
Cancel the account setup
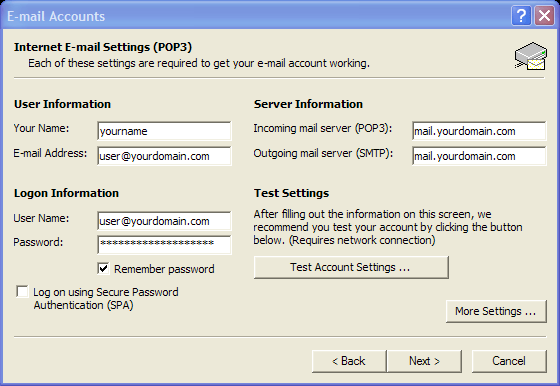coord(509,361)
